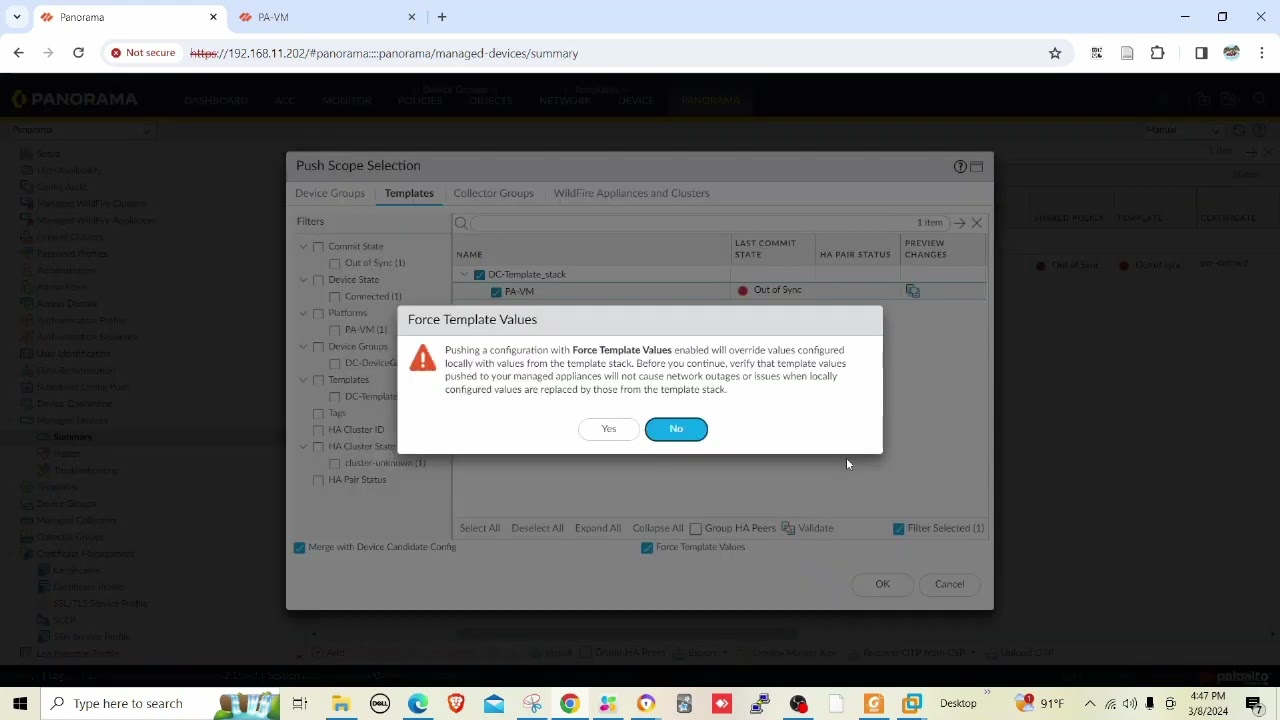
Task: Bookmark this page with the star icon
Action: click(x=1055, y=53)
